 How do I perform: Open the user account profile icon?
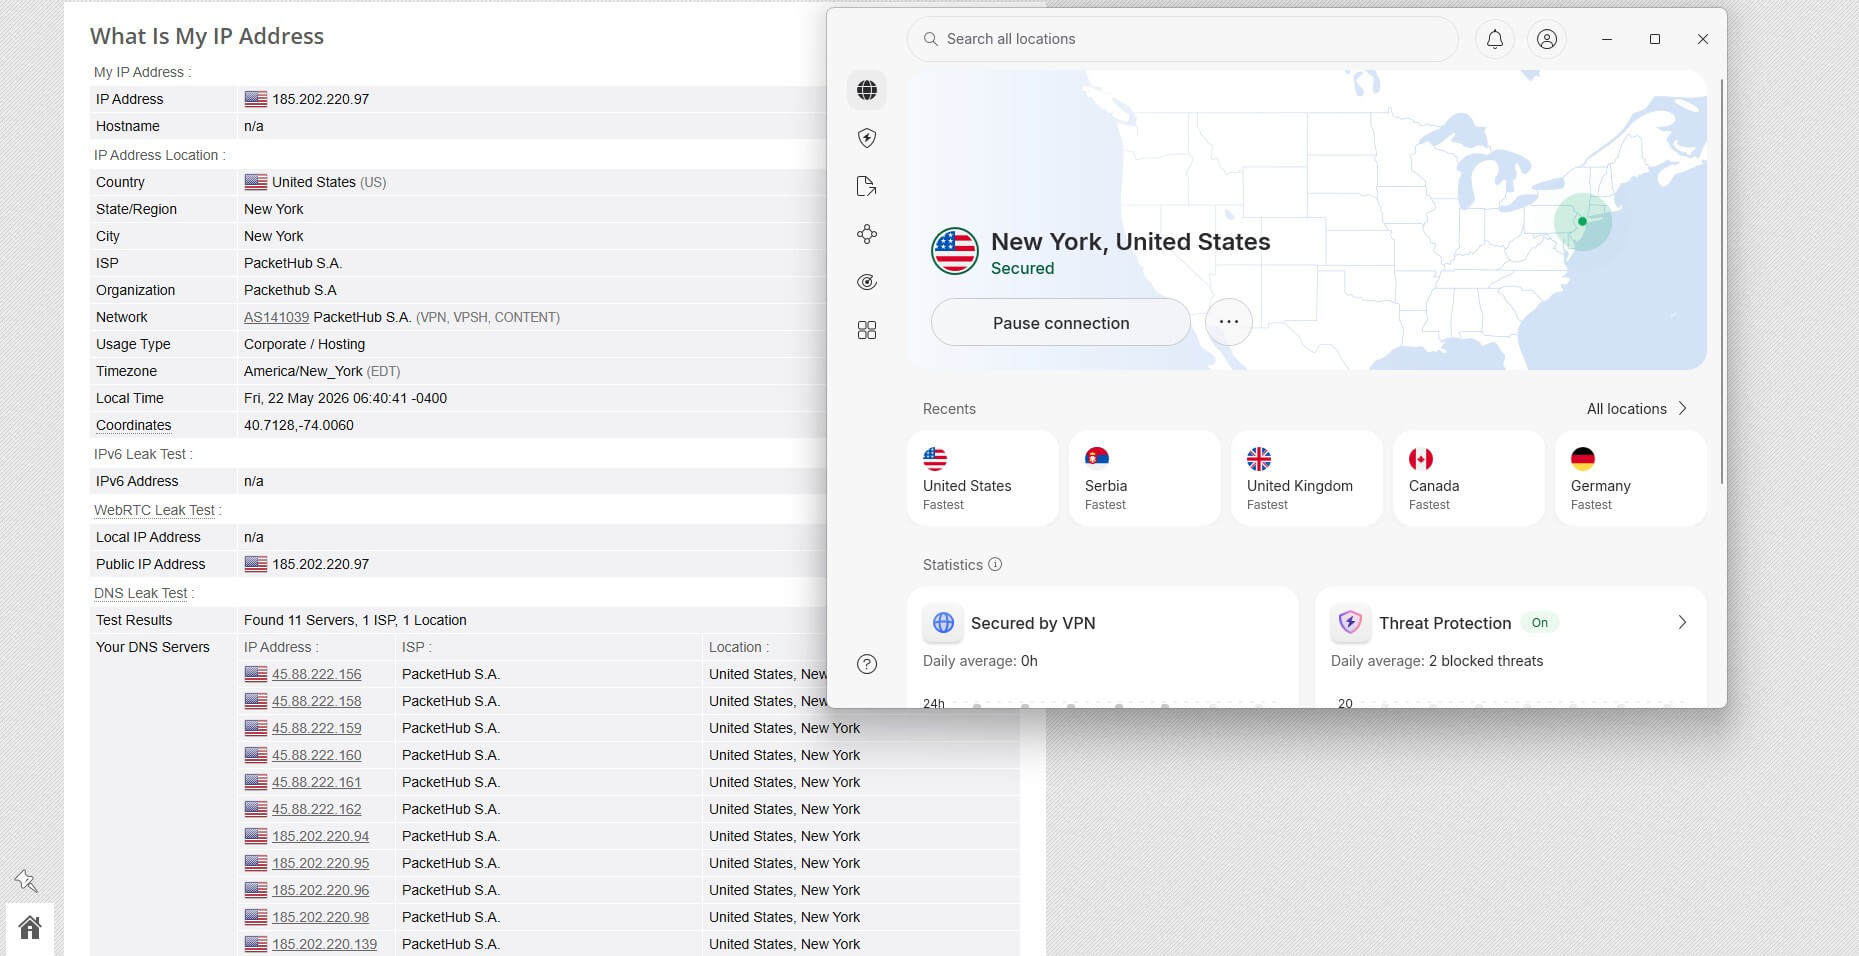pyautogui.click(x=1547, y=39)
